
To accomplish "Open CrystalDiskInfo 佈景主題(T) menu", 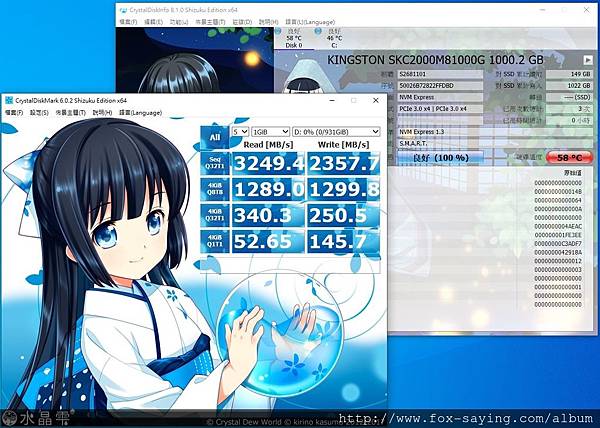I will (210, 22).
